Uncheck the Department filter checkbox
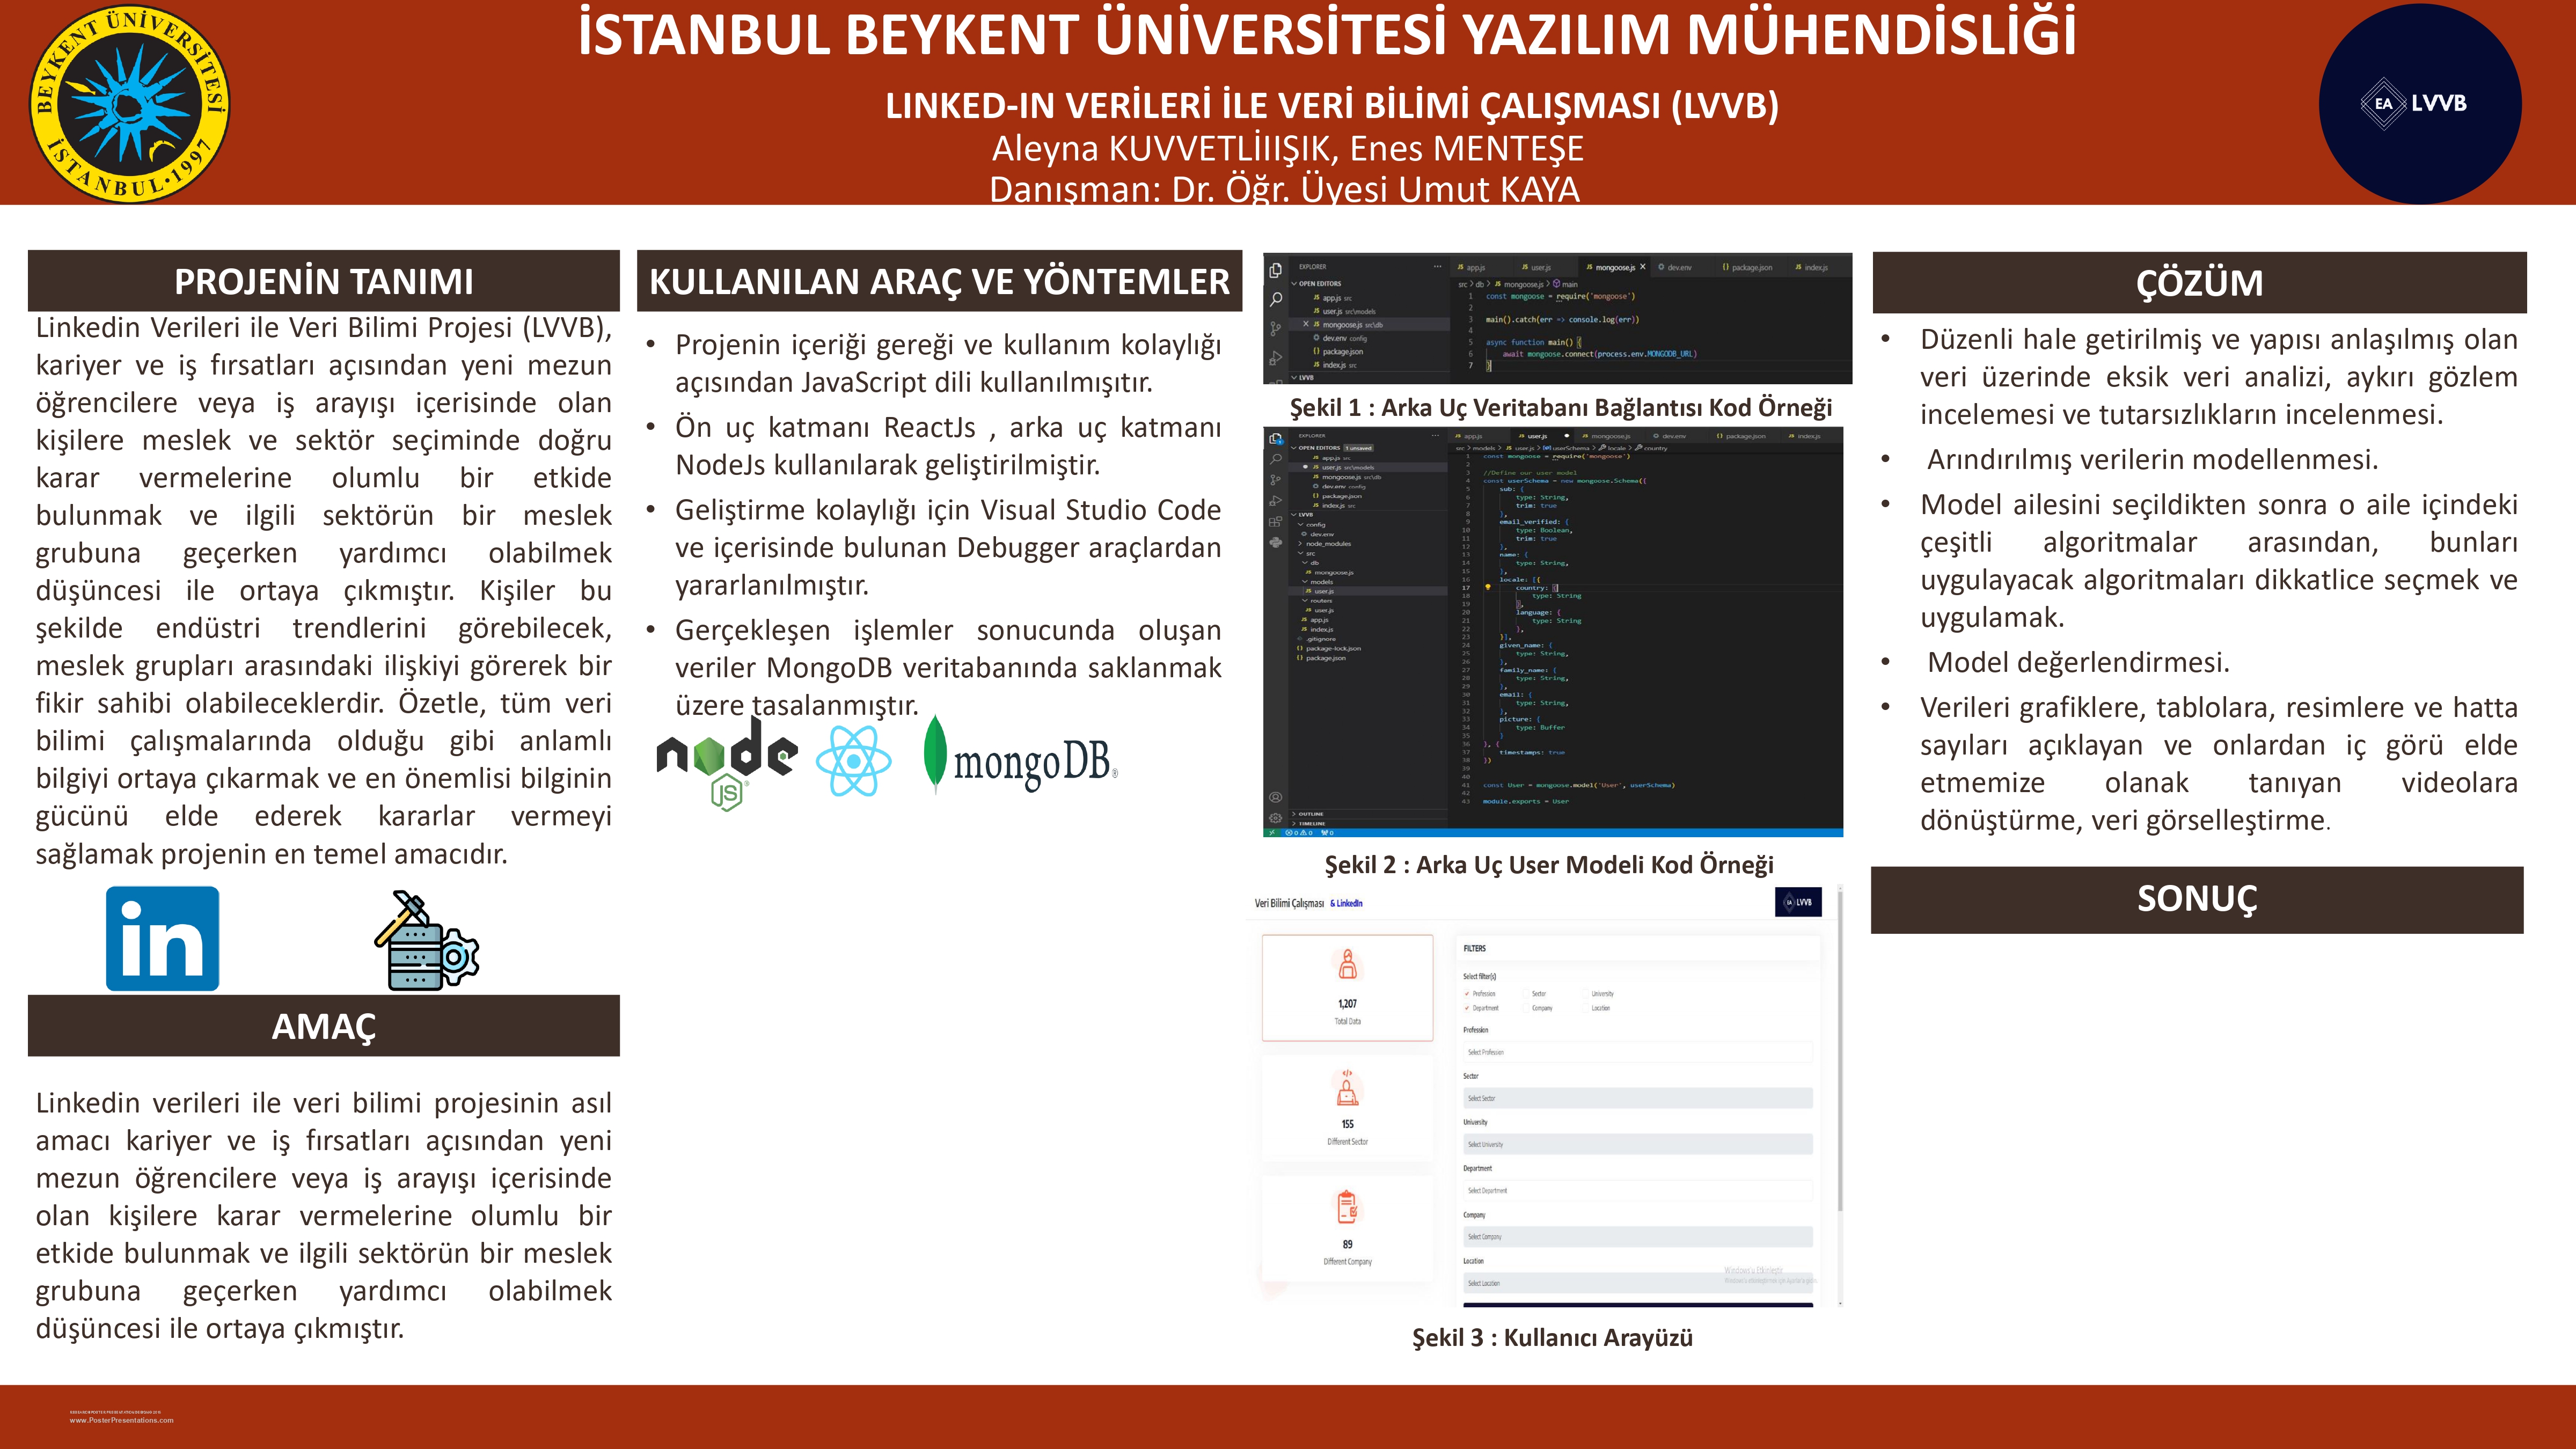The height and width of the screenshot is (1449, 2576). pos(1467,1008)
